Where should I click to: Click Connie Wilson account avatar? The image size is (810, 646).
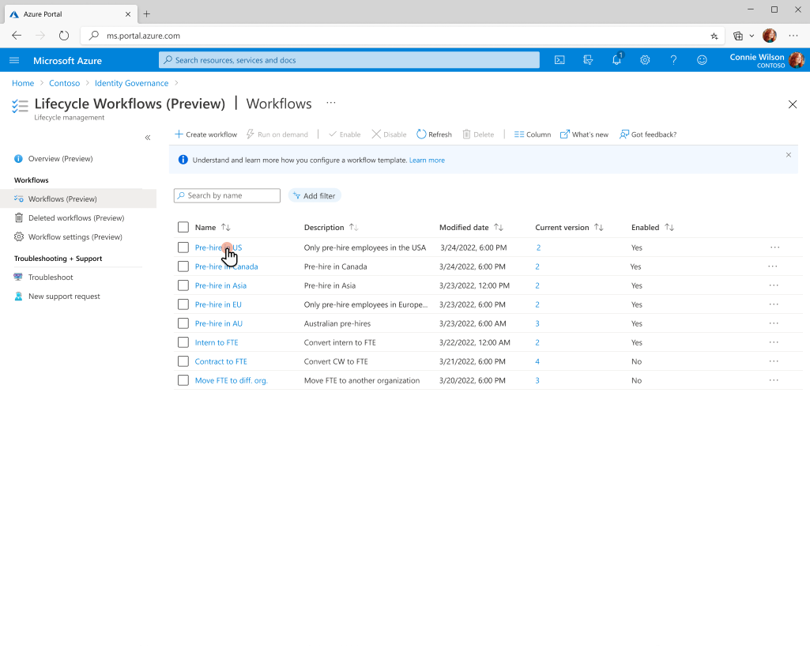[x=797, y=60]
